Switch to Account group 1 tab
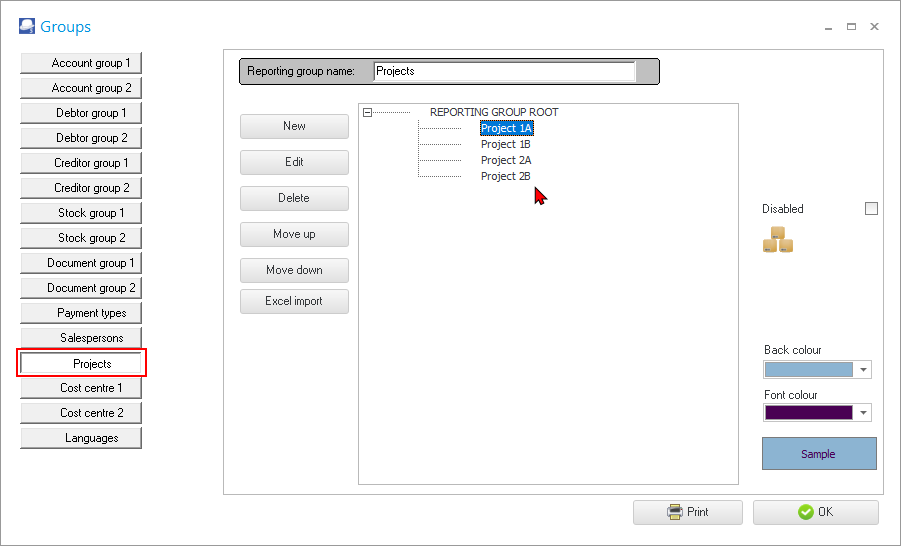The height and width of the screenshot is (546, 901). click(81, 63)
